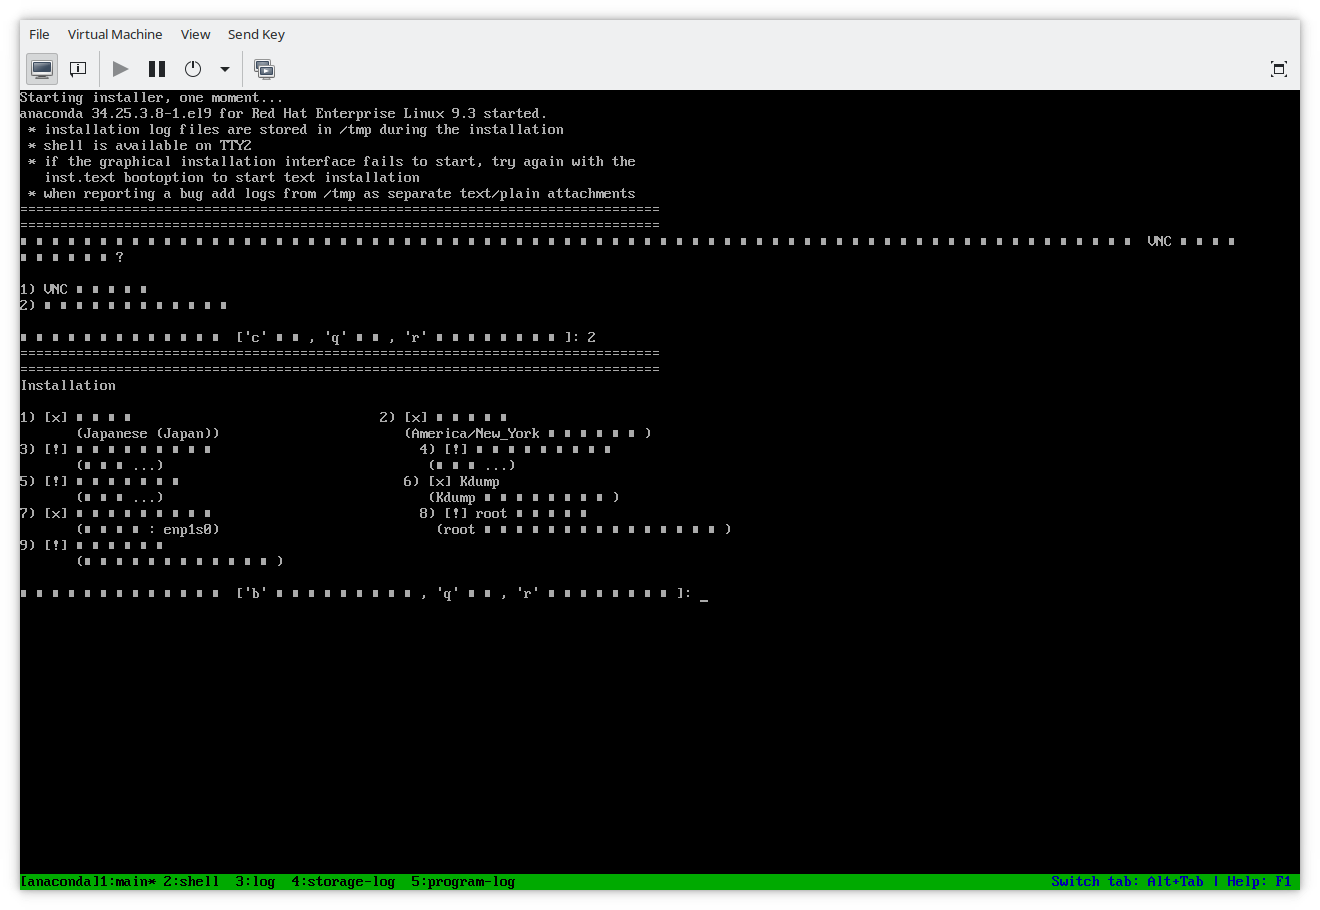This screenshot has height=910, width=1320.
Task: Show the graphical console view
Action: [42, 69]
